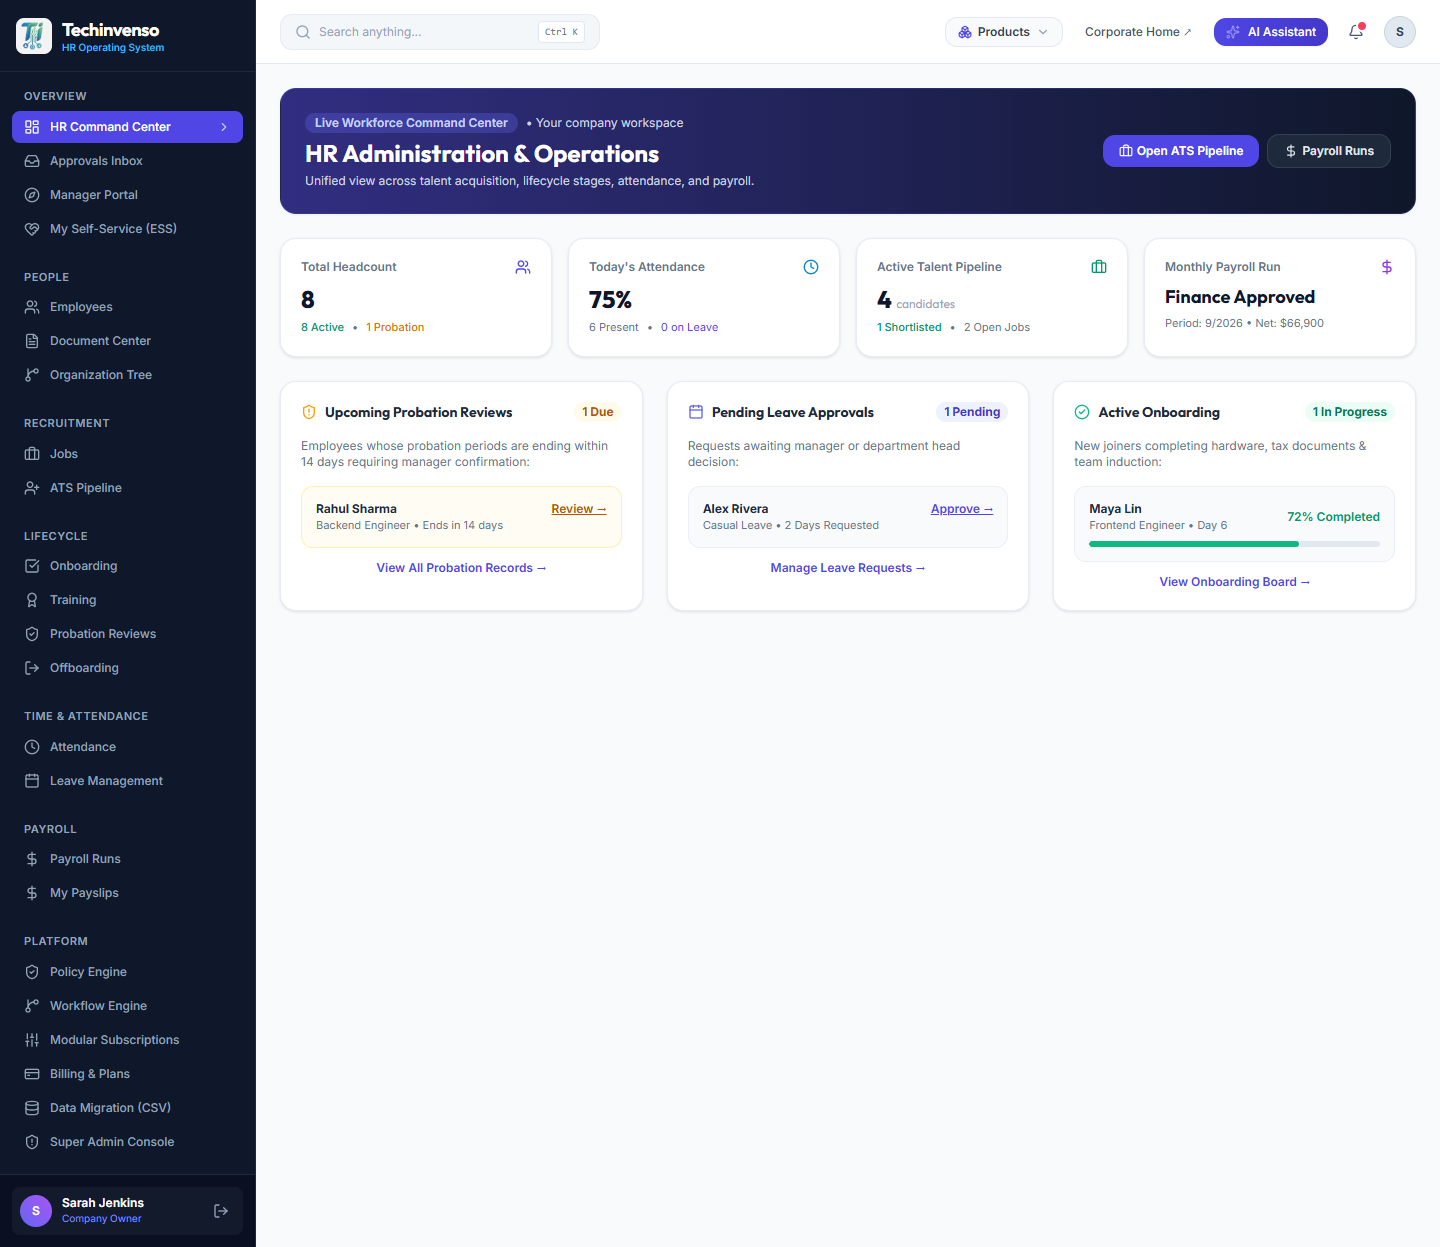The image size is (1440, 1247).
Task: Click ATS Pipeline user-plus icon
Action: click(x=32, y=488)
